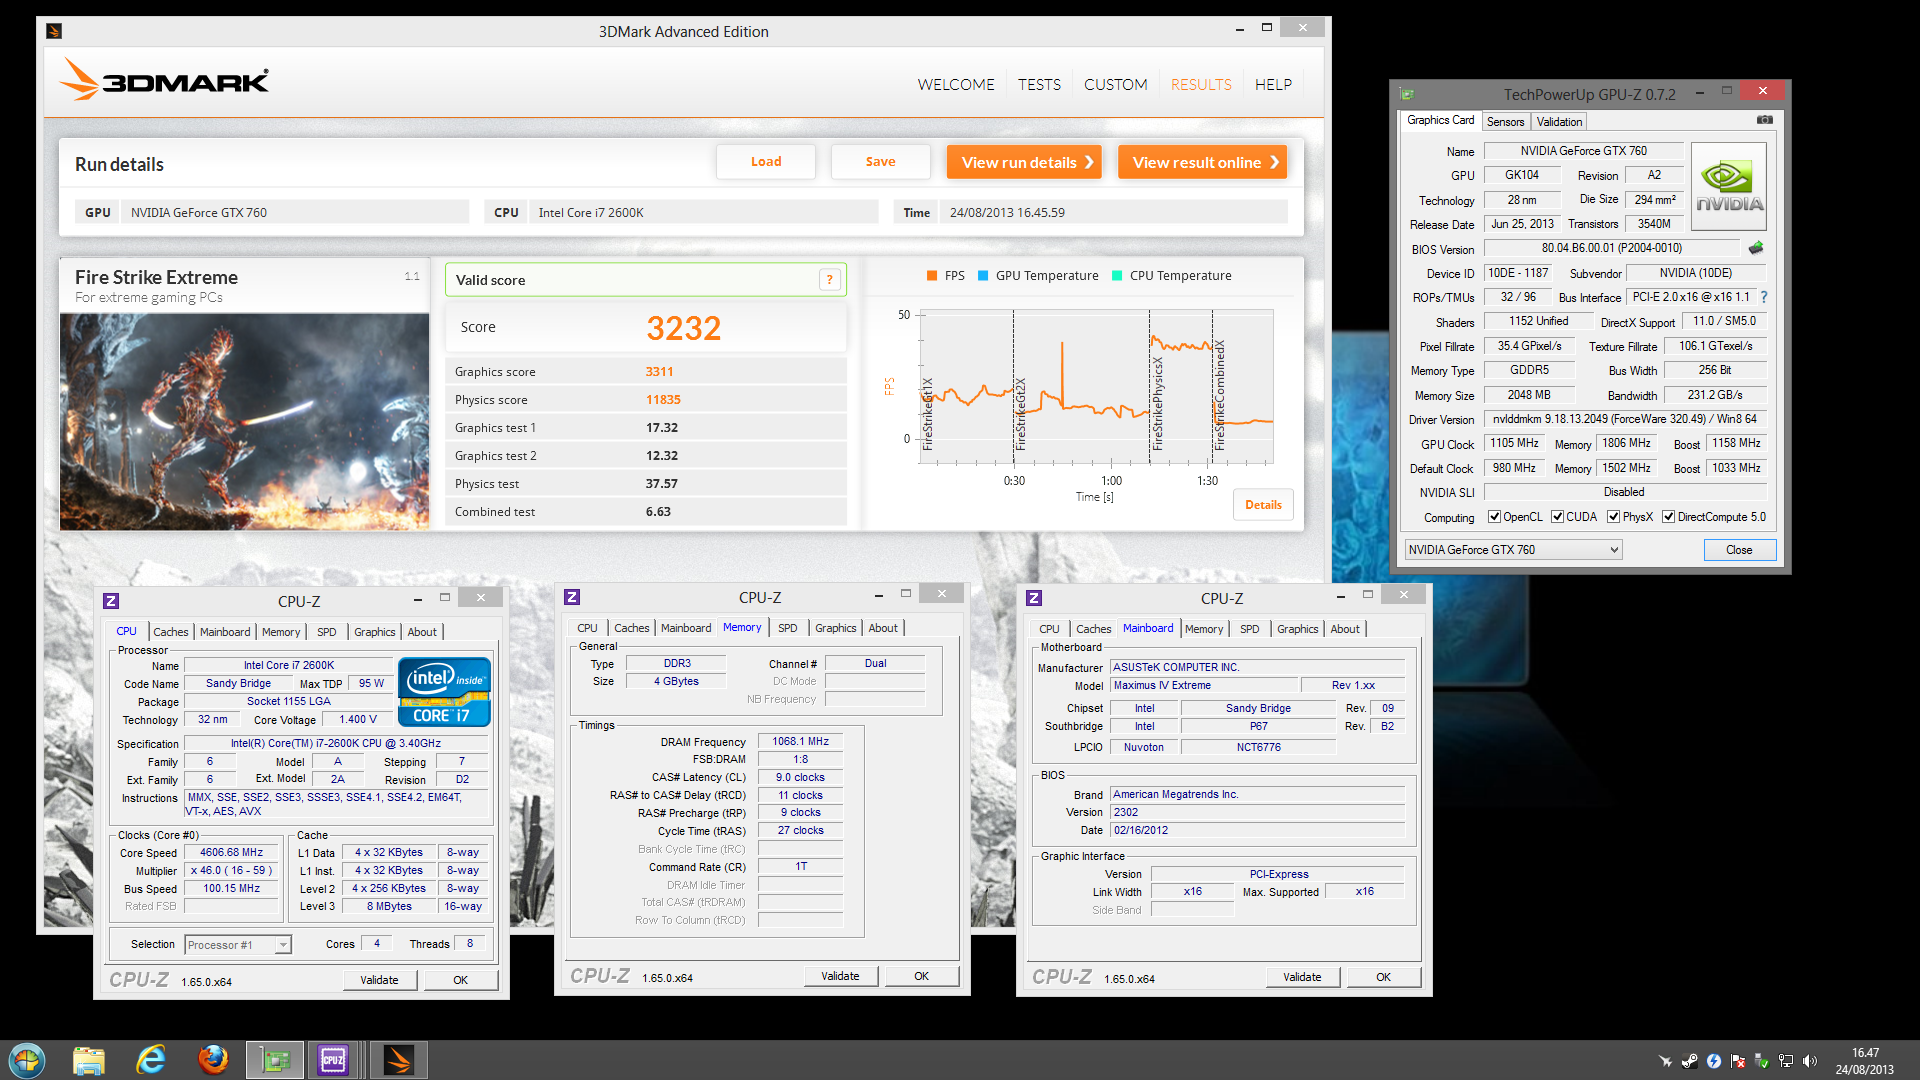Open About tab in the CPU-Z Mainboard window
The width and height of the screenshot is (1920, 1080).
coord(1345,629)
